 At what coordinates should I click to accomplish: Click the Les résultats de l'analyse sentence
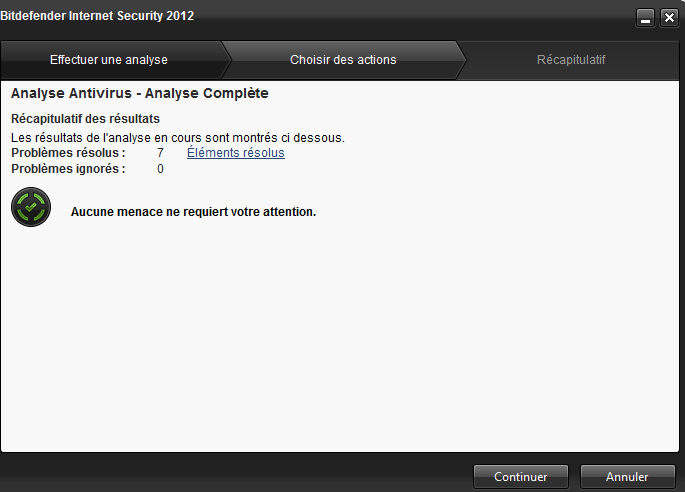tap(178, 138)
